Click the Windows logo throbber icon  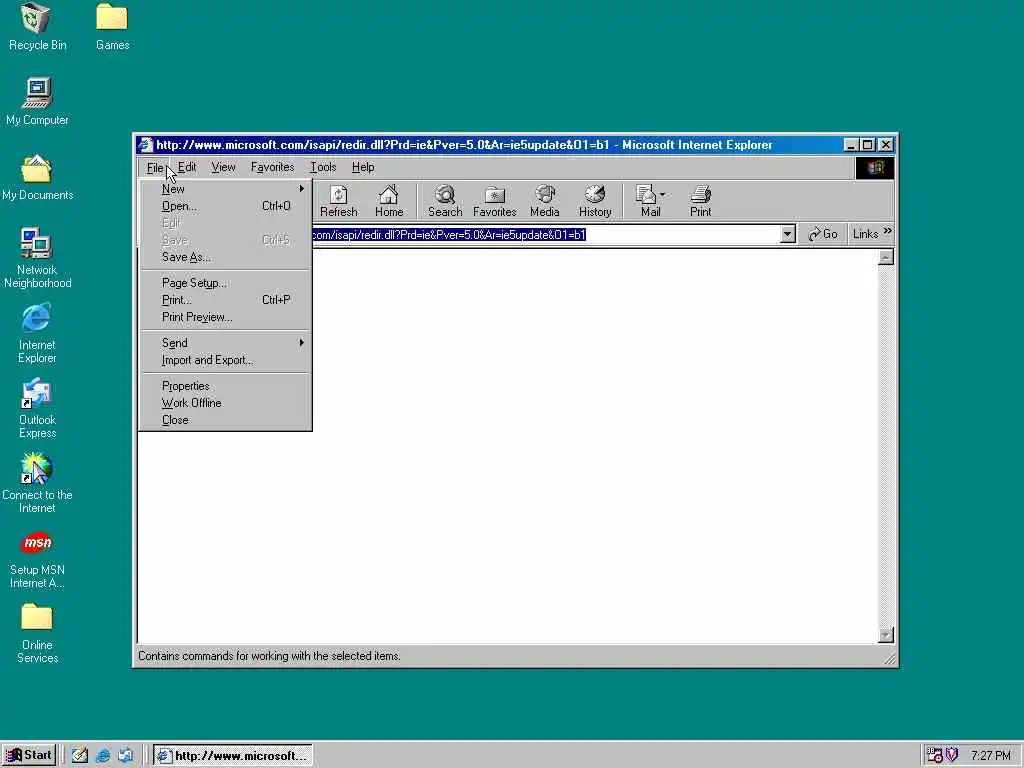[875, 168]
